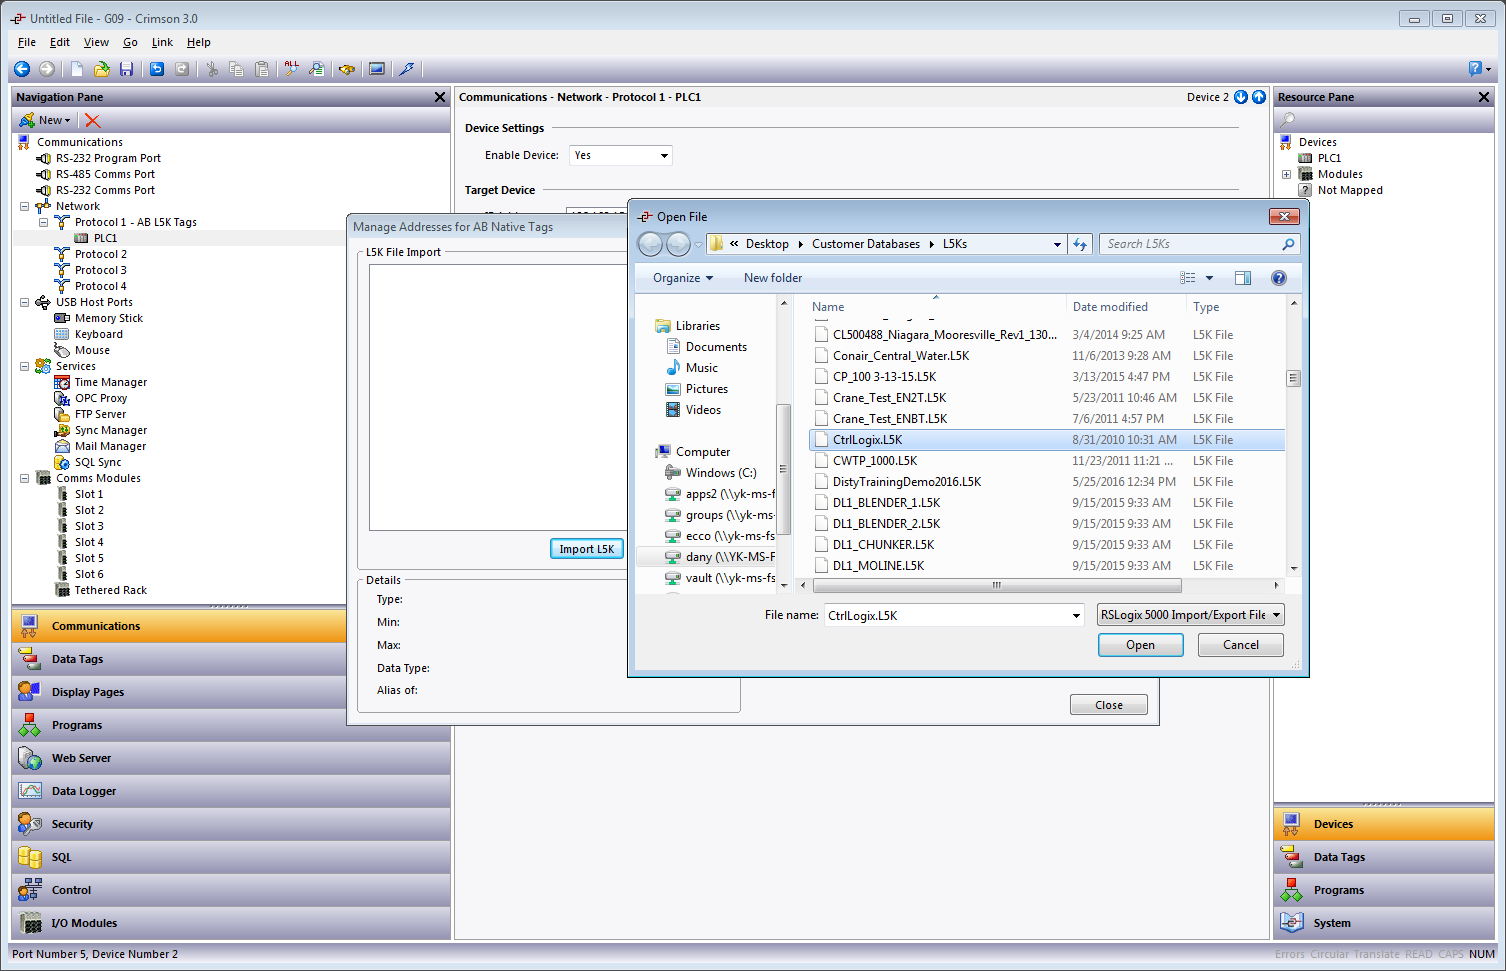Image resolution: width=1506 pixels, height=971 pixels.
Task: Click the refresh icon beside the address bar
Action: (x=1080, y=244)
